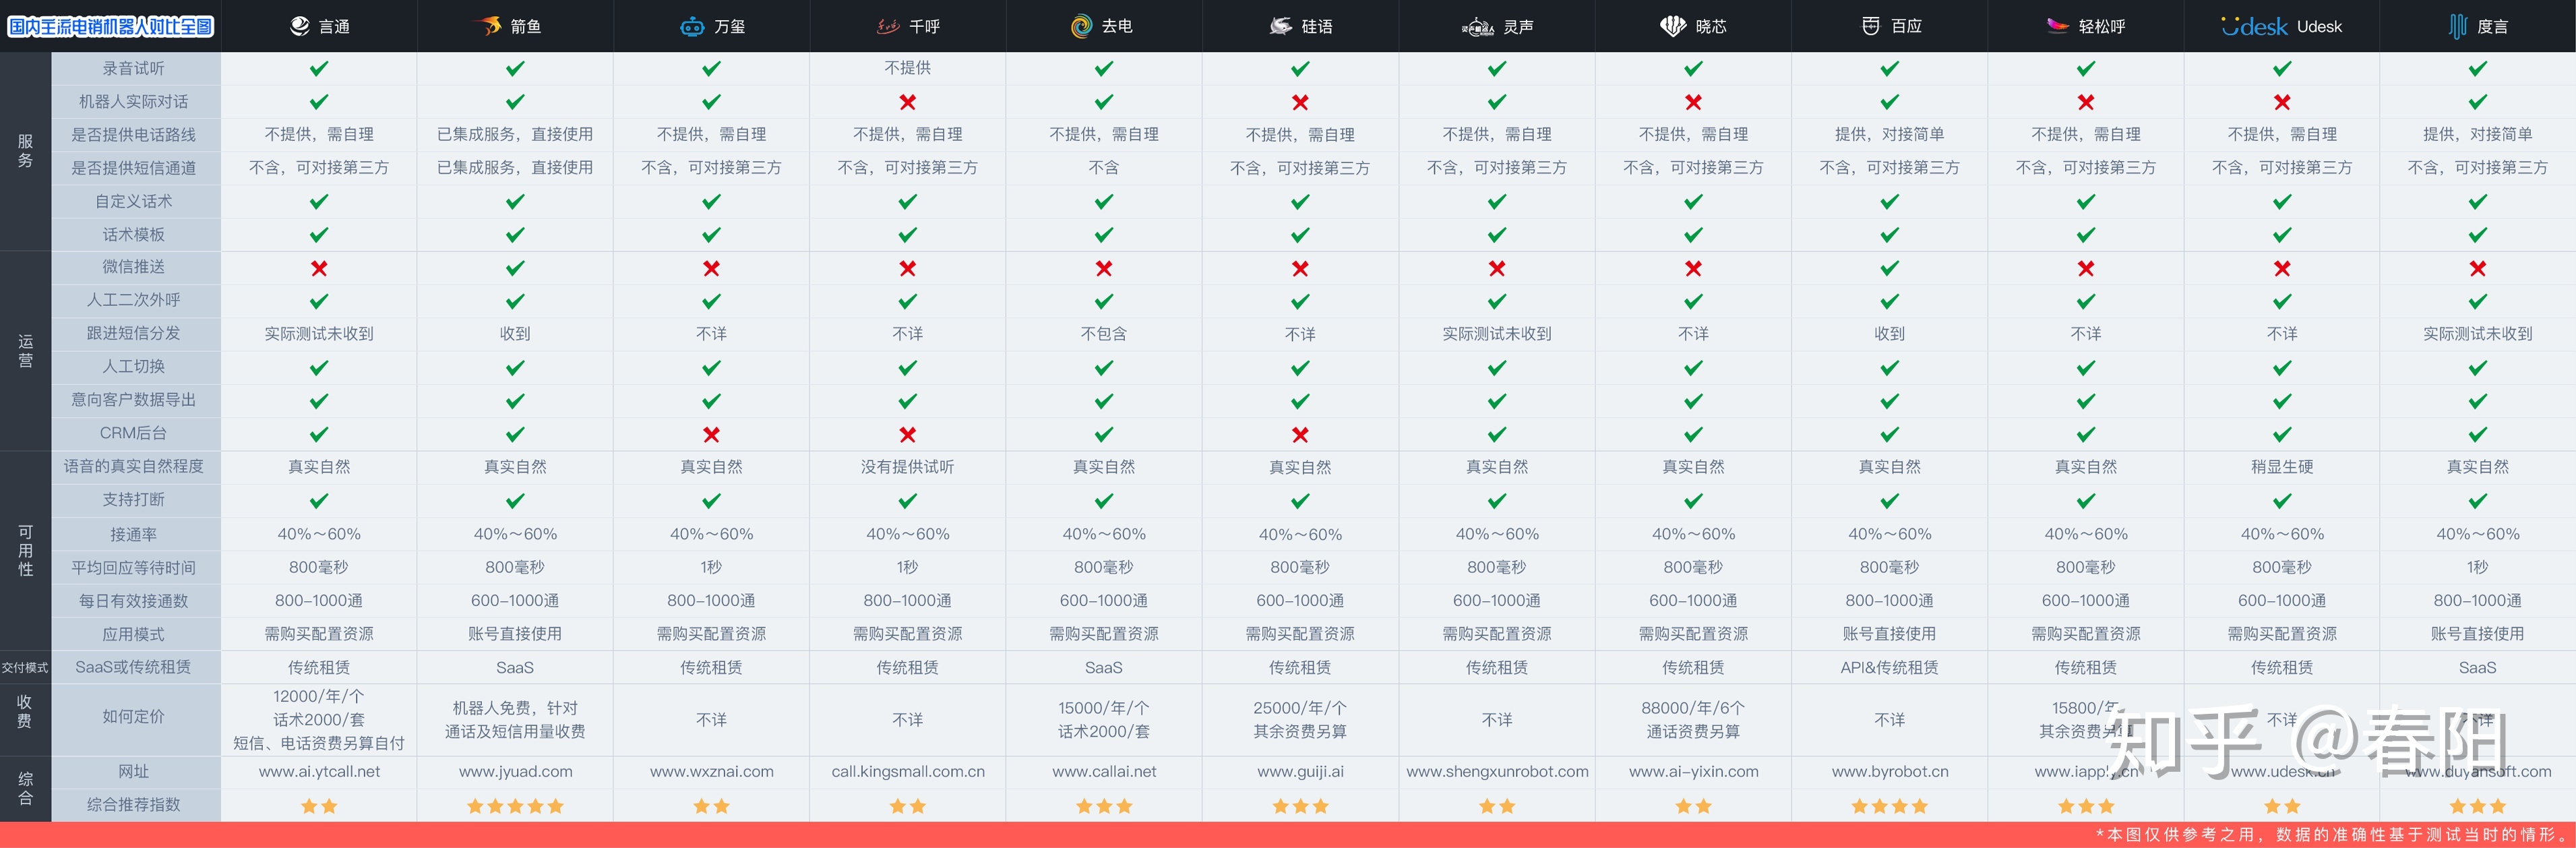Click 百应's API&传统租赁 cell
Screen dimensions: 2576x848
pyautogui.click(x=1889, y=667)
